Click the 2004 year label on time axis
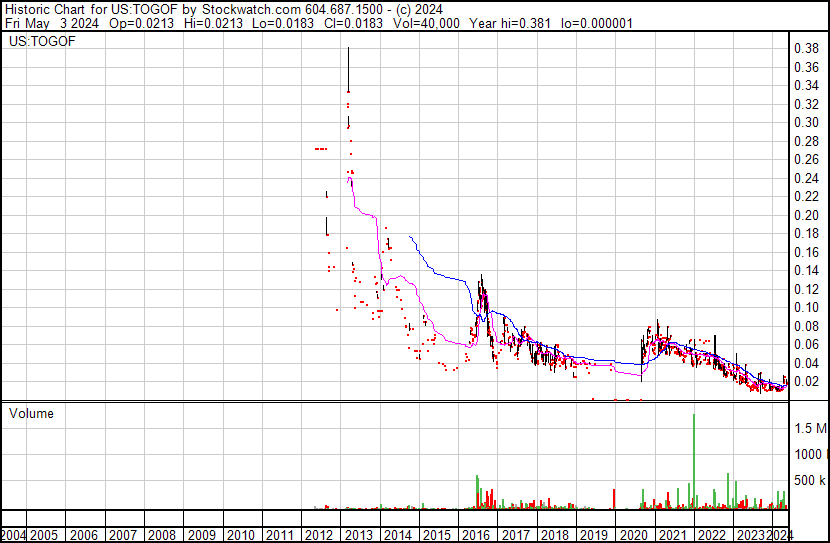This screenshot has height=543, width=830. coord(15,535)
